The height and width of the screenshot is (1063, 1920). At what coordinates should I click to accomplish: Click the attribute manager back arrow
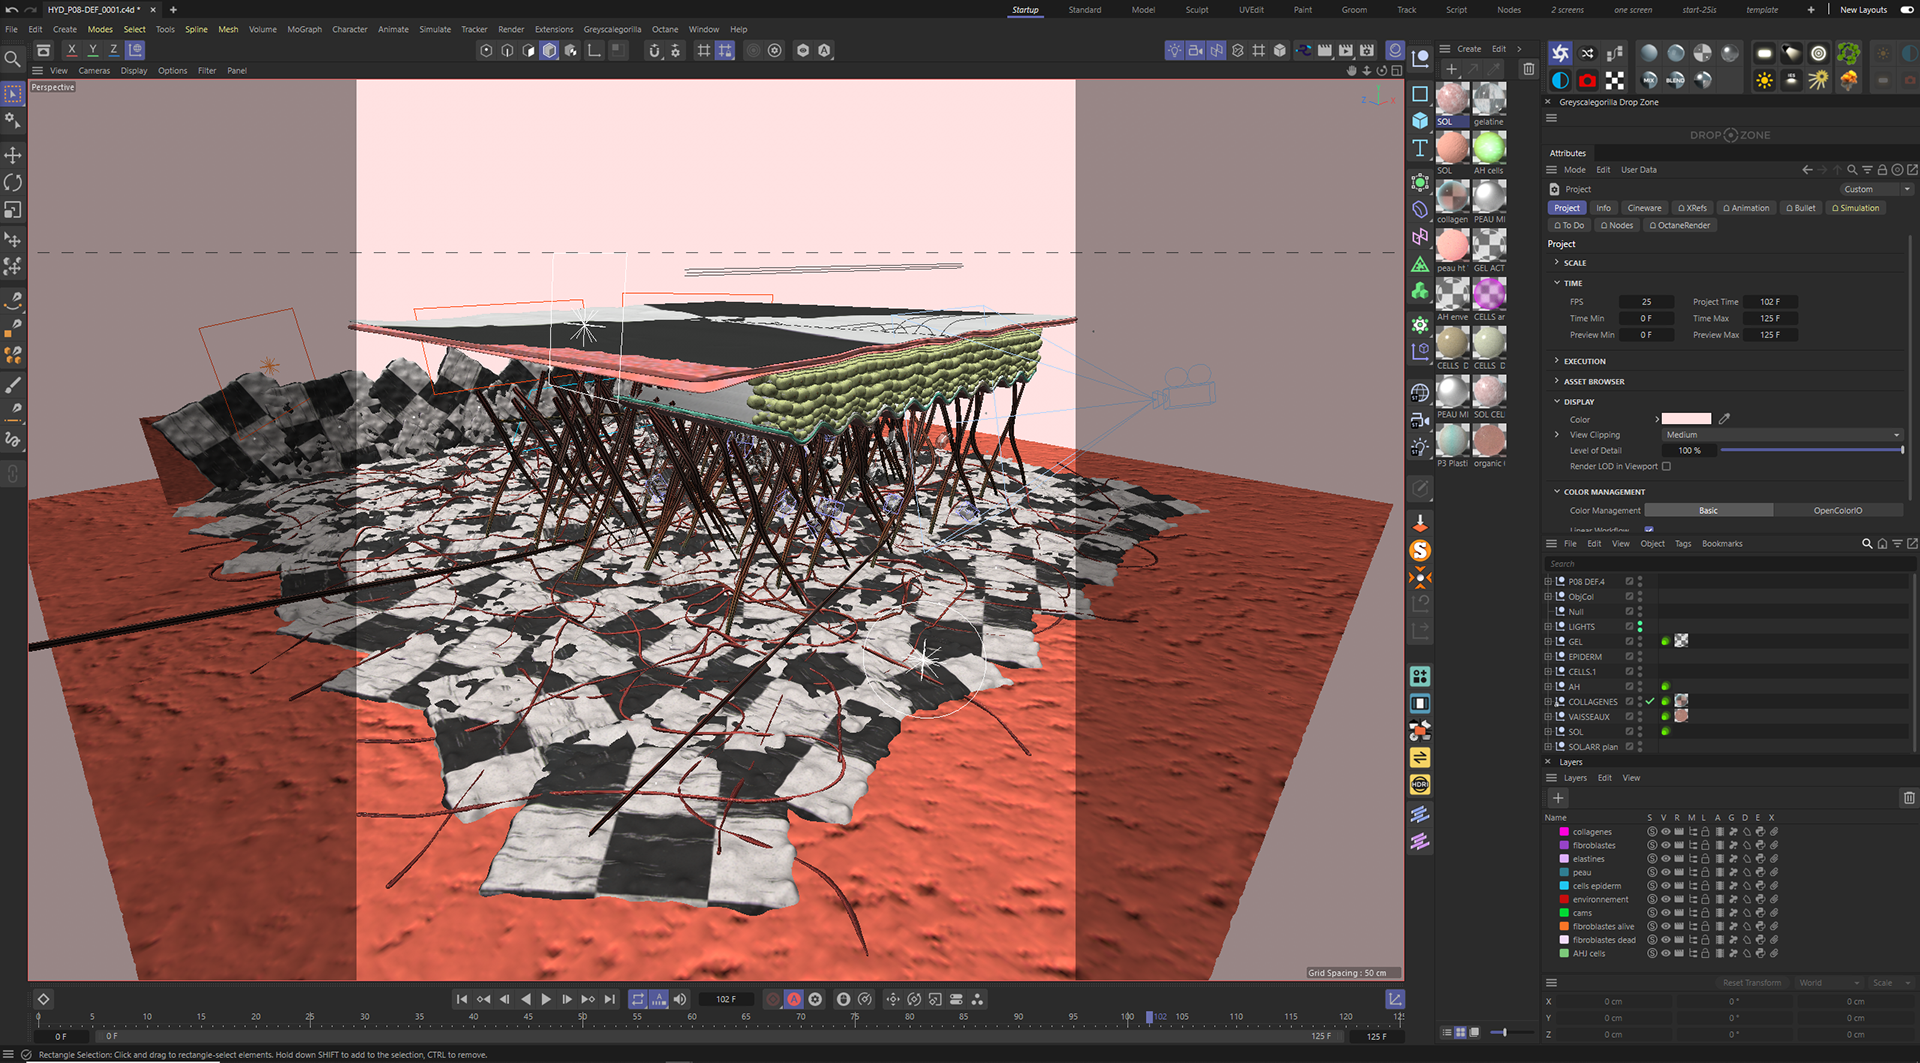tap(1807, 170)
